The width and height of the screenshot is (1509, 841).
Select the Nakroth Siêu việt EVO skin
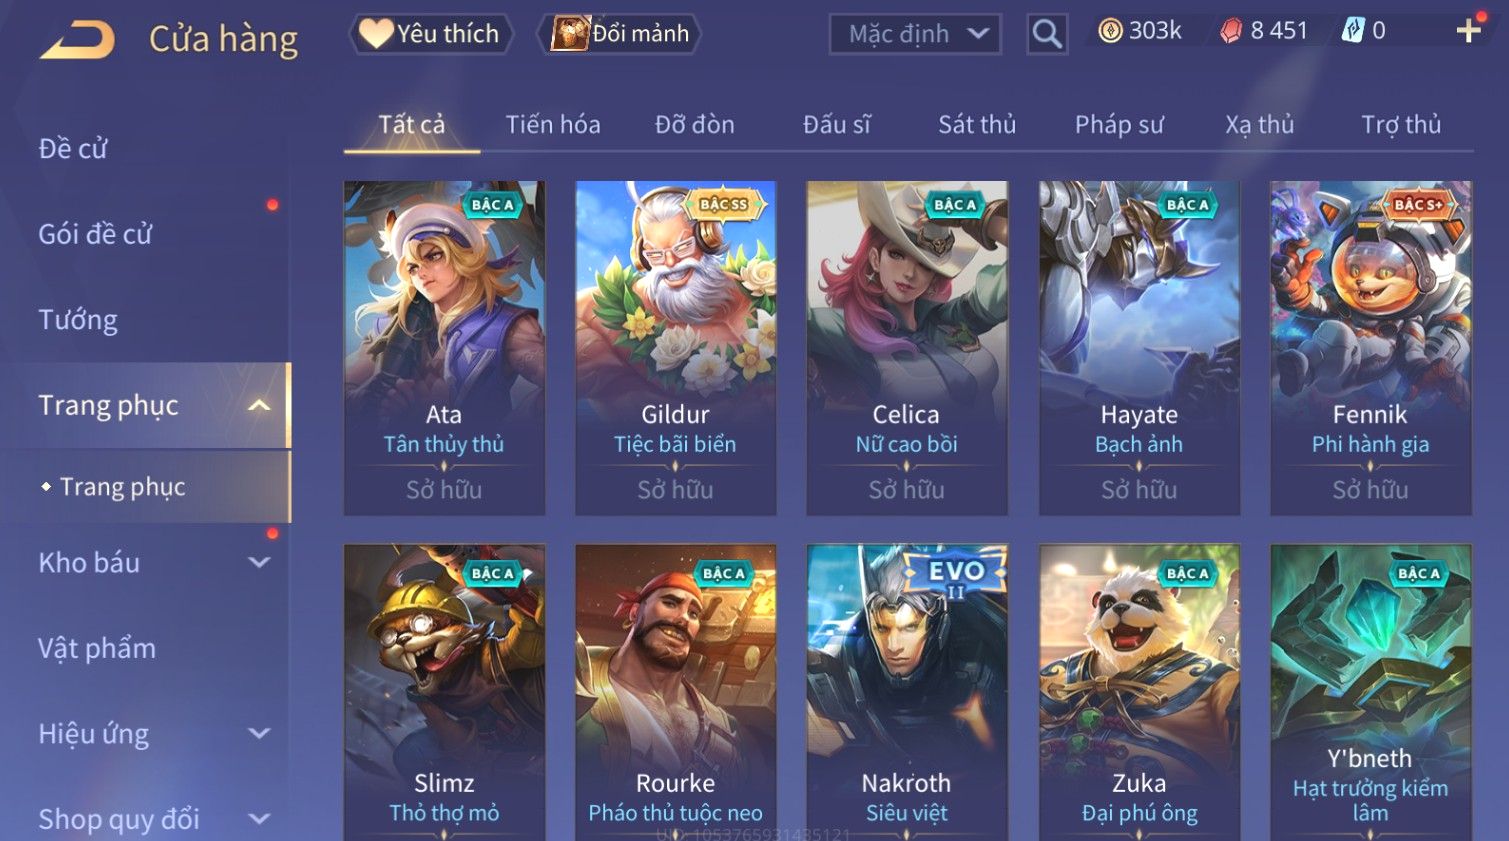(907, 692)
